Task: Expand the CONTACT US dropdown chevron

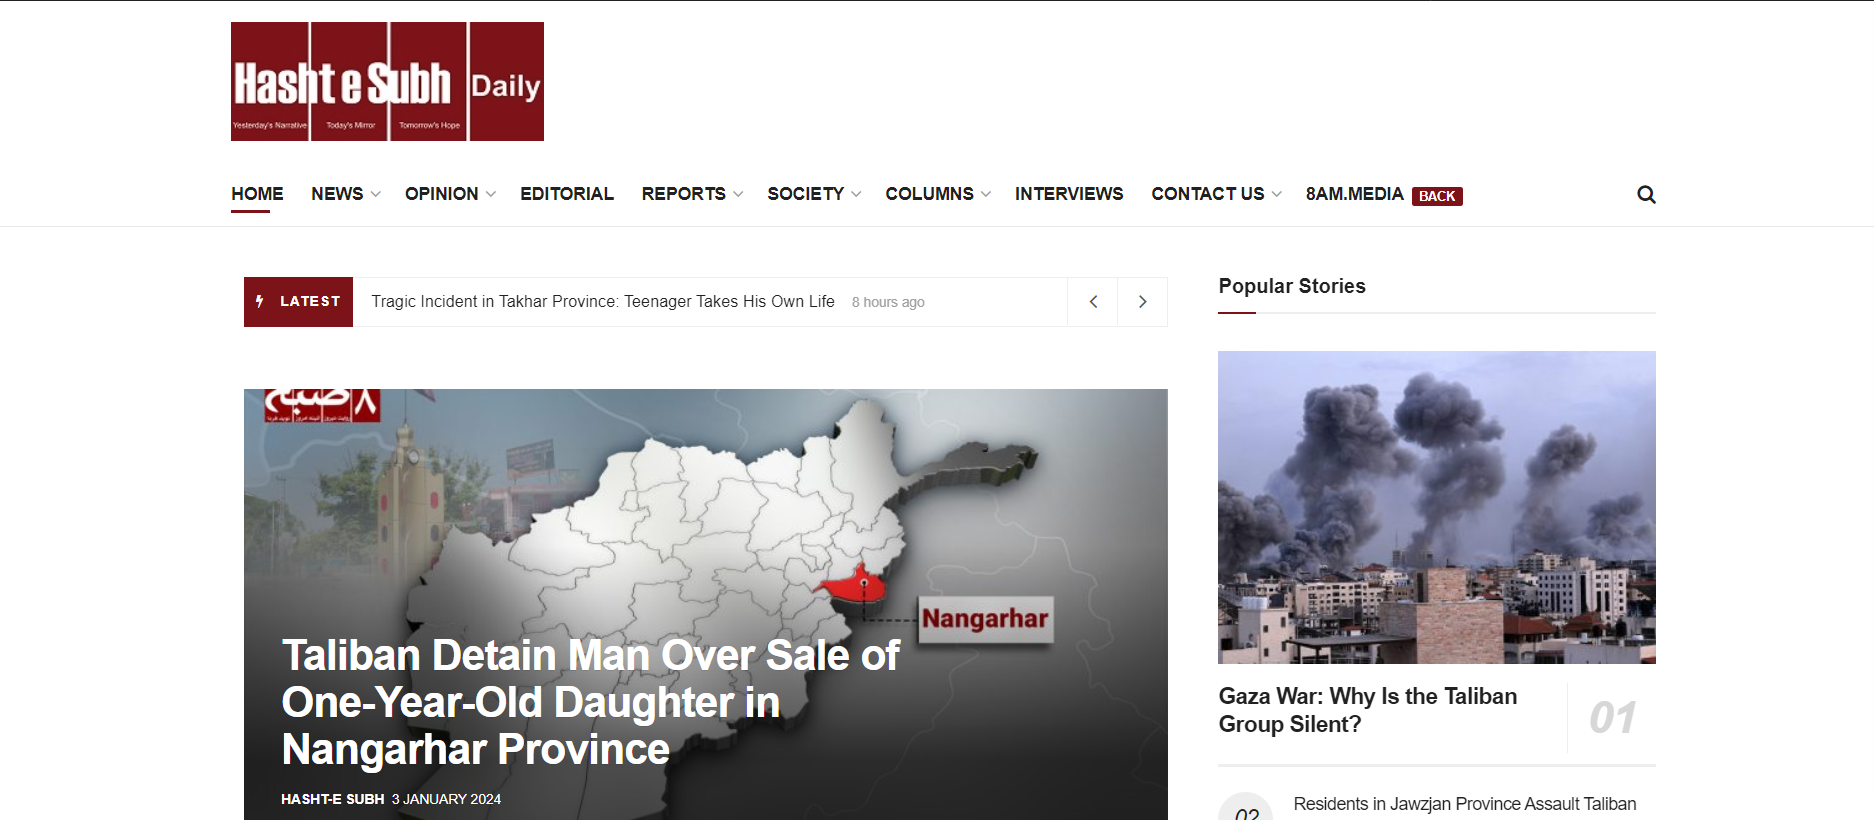Action: pos(1277,195)
